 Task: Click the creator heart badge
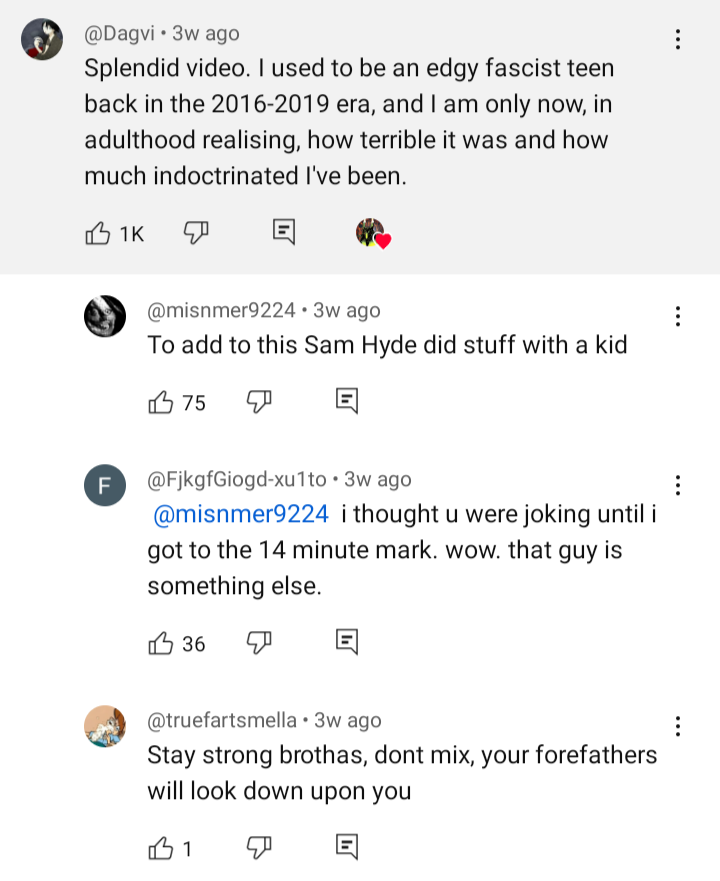pyautogui.click(x=372, y=234)
